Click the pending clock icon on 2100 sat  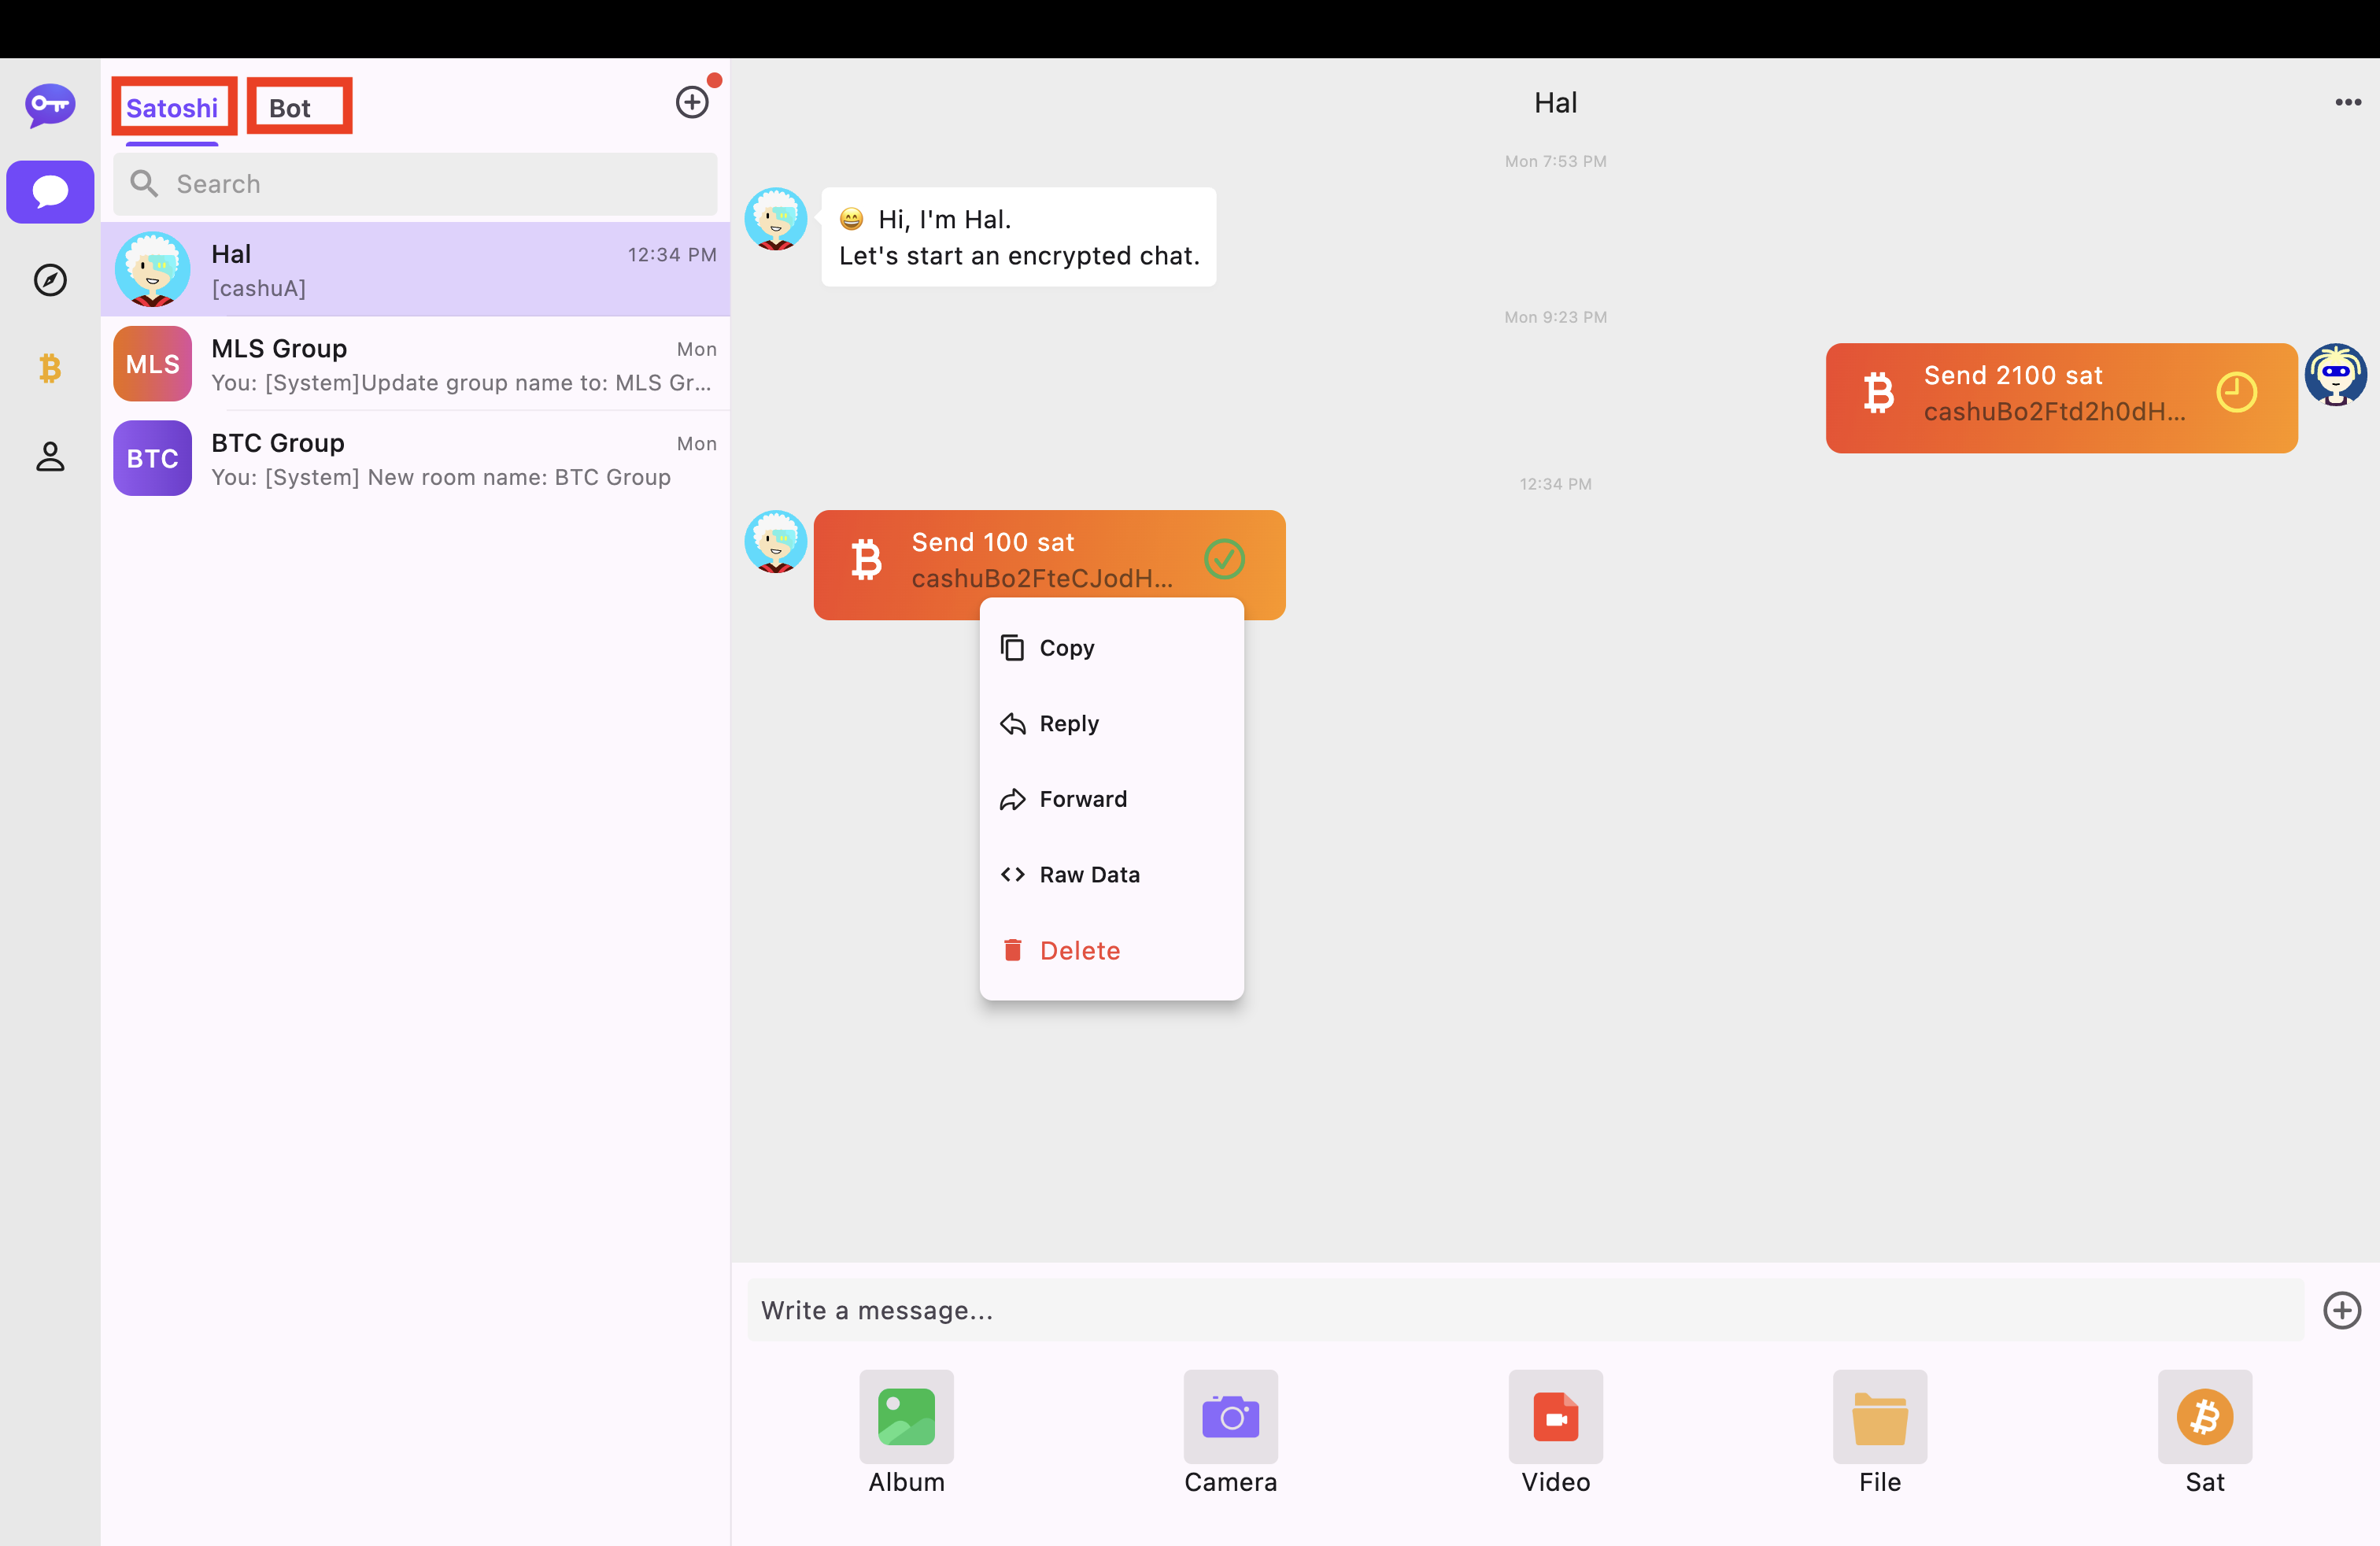(2236, 392)
